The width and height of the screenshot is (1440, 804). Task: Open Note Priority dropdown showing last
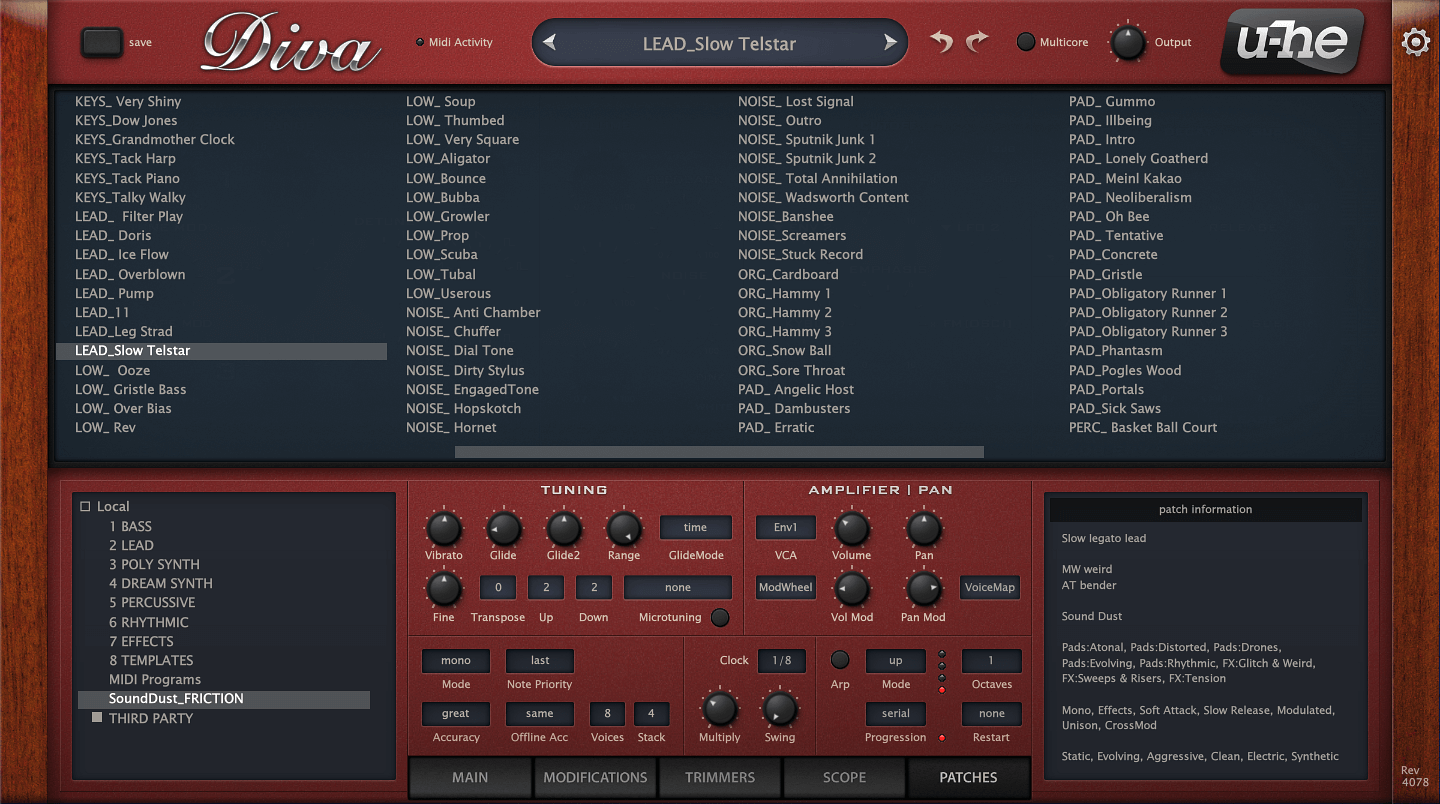pyautogui.click(x=540, y=661)
